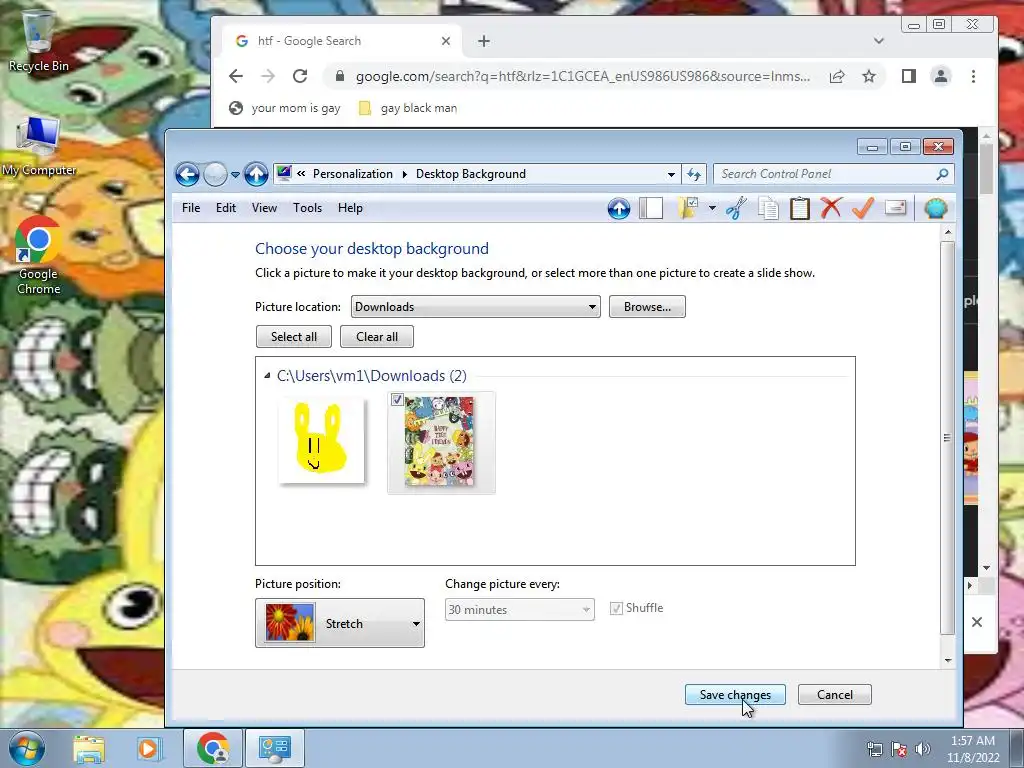Select the Google Chrome desktop shortcut
The height and width of the screenshot is (768, 1024).
tap(39, 255)
